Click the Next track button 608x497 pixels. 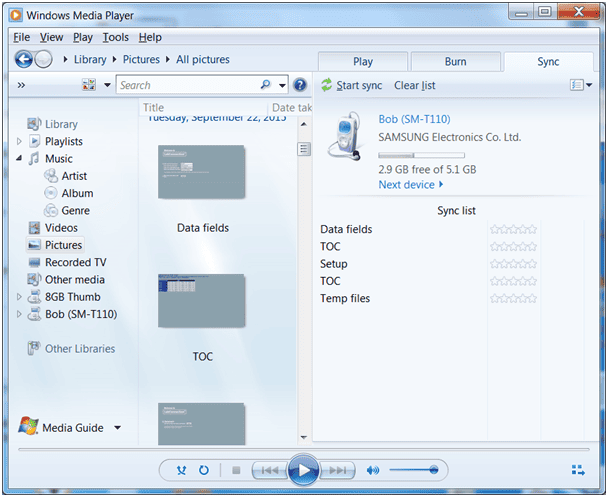337,470
